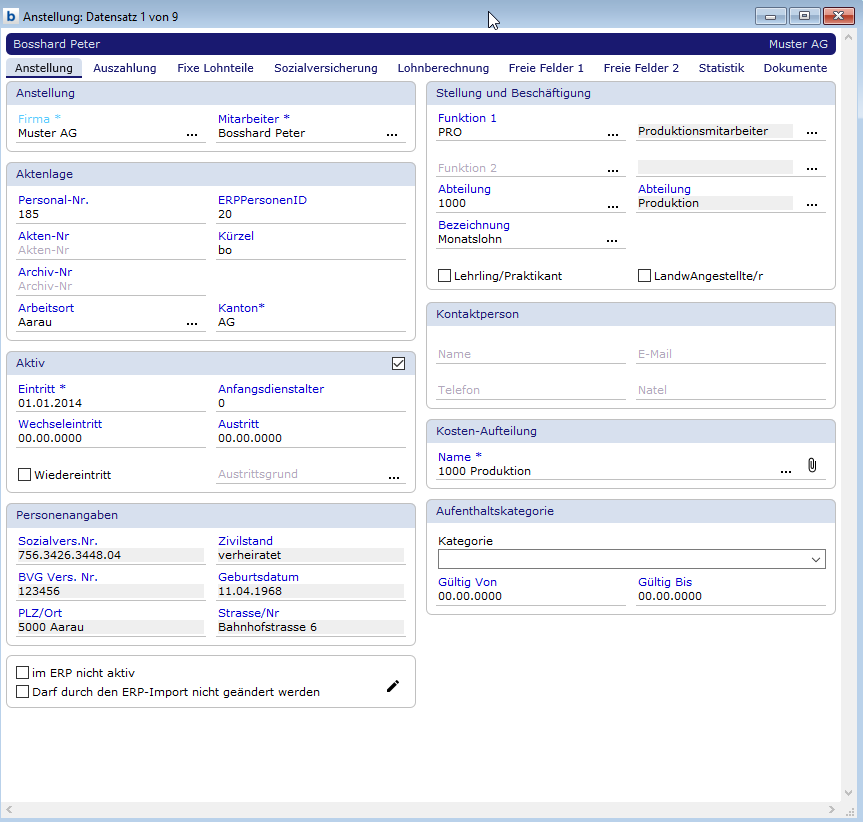The height and width of the screenshot is (822, 863).
Task: Open the Abteilung 1000 lookup ellipsis
Action: tap(612, 204)
